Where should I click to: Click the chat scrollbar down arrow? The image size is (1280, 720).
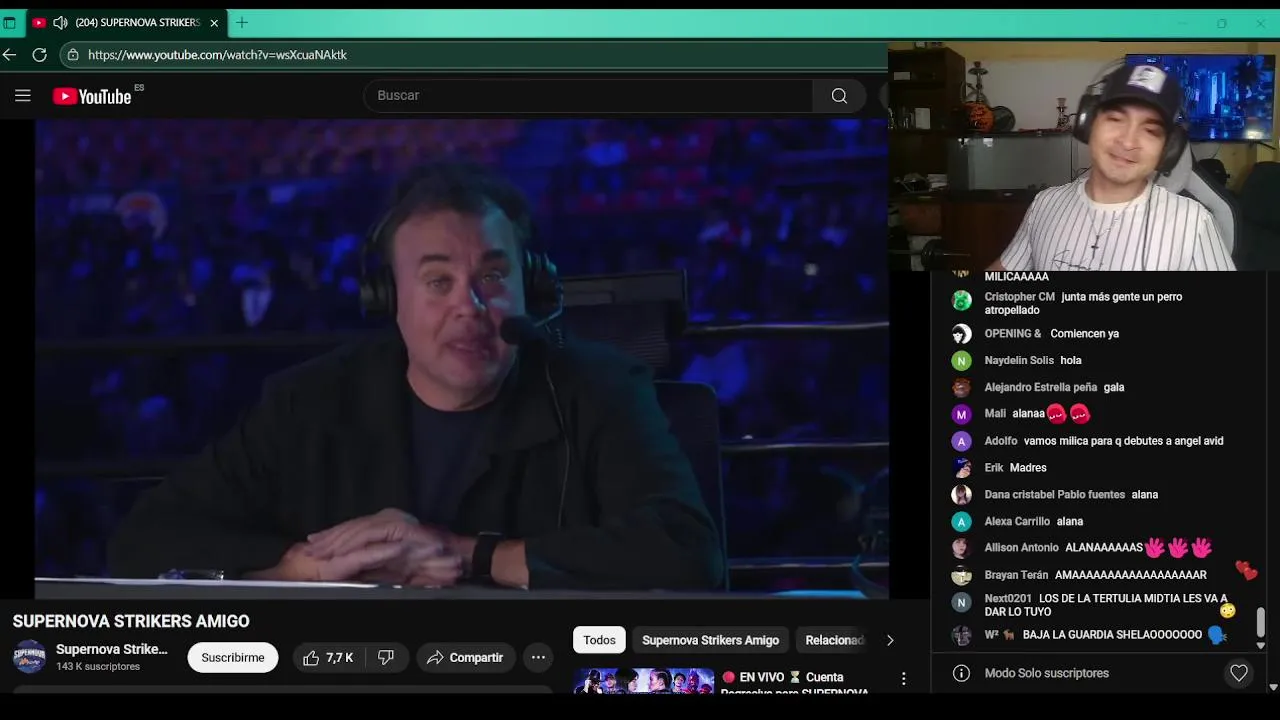tap(1260, 646)
